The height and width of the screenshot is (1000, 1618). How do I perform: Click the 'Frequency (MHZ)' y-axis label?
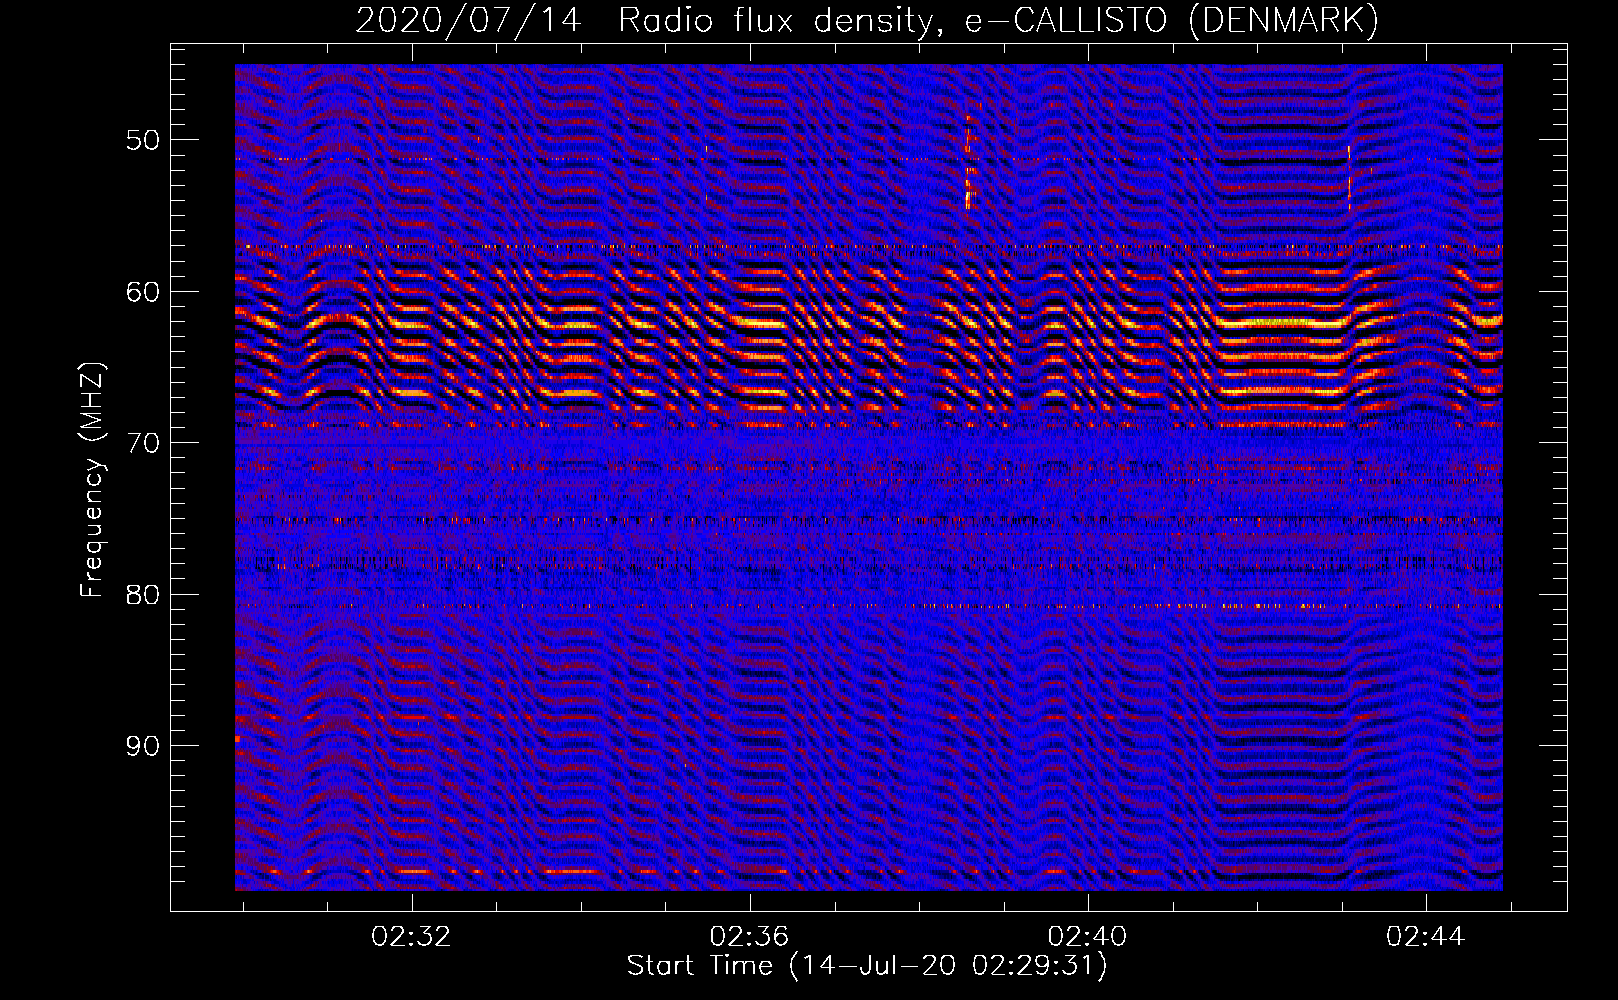tap(92, 480)
